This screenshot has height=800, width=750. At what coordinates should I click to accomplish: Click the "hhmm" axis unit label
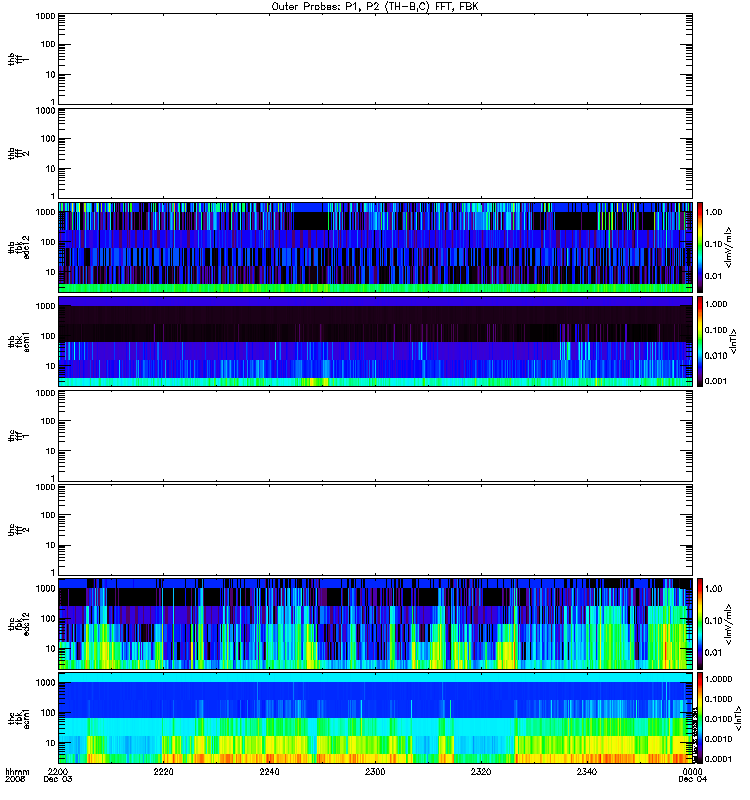(17, 771)
